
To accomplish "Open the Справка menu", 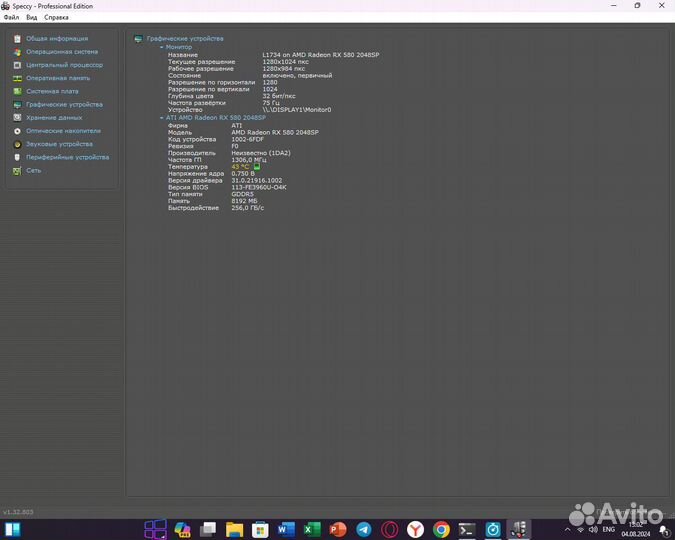I will click(56, 17).
